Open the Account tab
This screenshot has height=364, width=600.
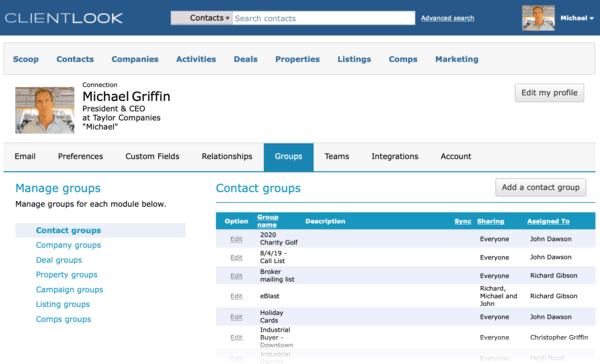coord(456,157)
